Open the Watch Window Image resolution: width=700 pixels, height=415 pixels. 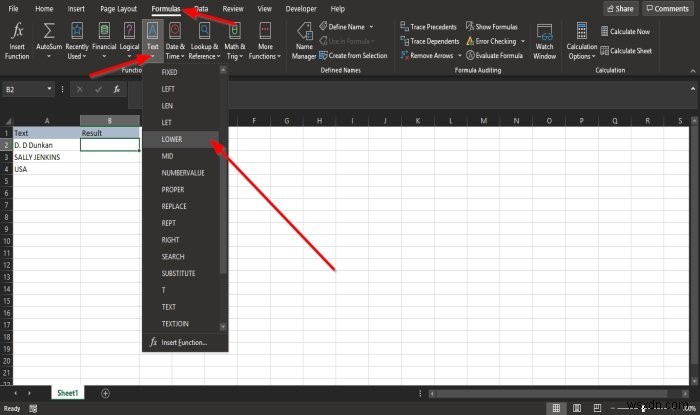545,40
